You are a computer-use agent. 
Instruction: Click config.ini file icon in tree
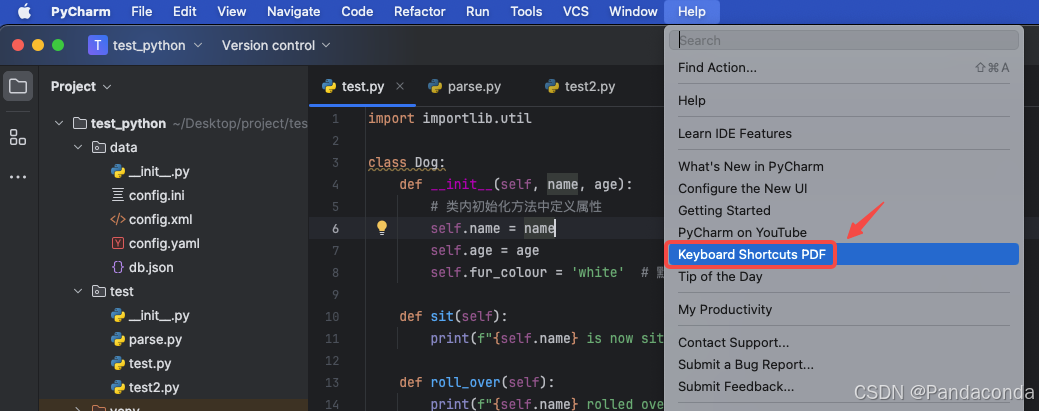pos(118,195)
